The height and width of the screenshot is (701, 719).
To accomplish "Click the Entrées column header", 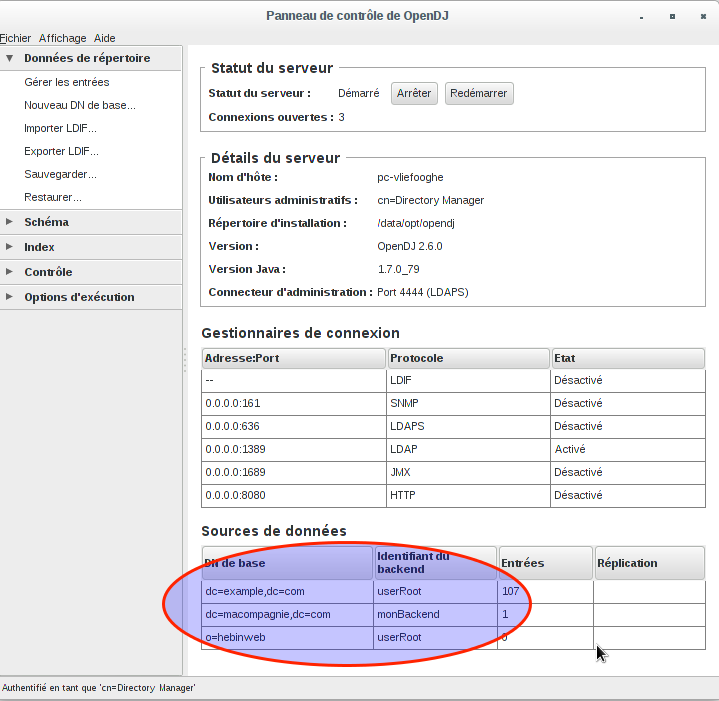I will (546, 563).
